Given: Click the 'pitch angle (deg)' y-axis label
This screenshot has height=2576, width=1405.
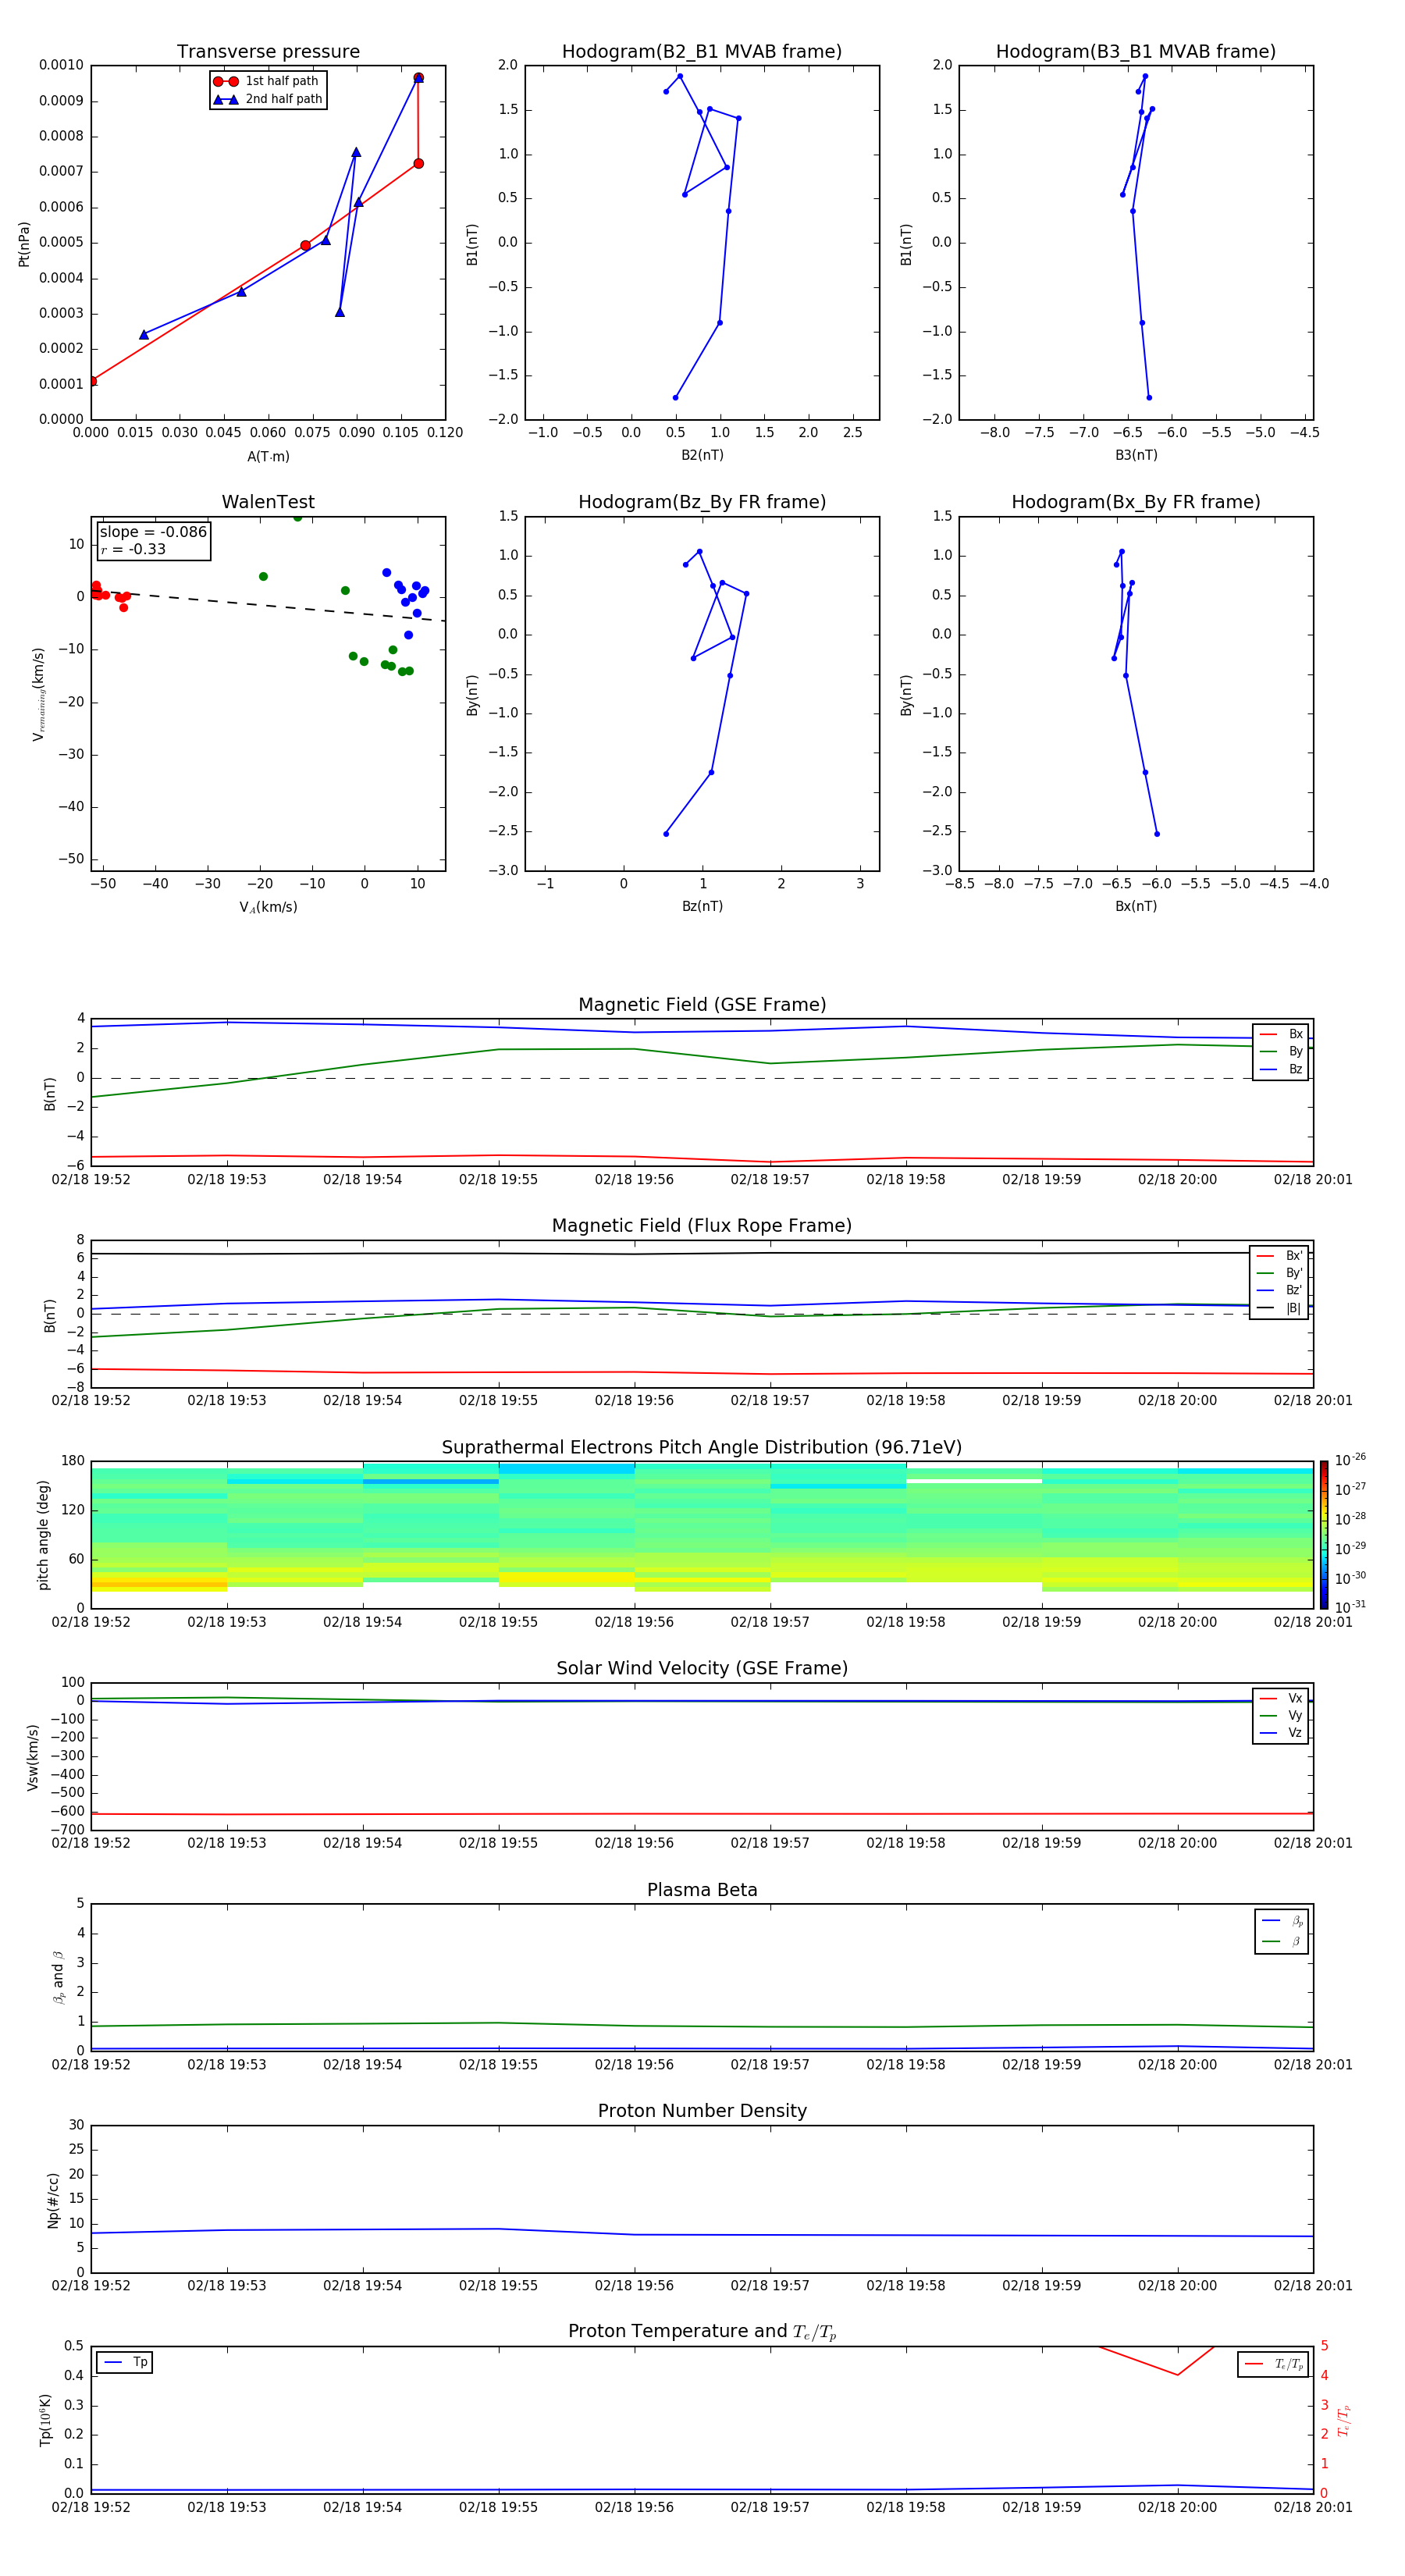Looking at the screenshot, I should pos(43,1535).
